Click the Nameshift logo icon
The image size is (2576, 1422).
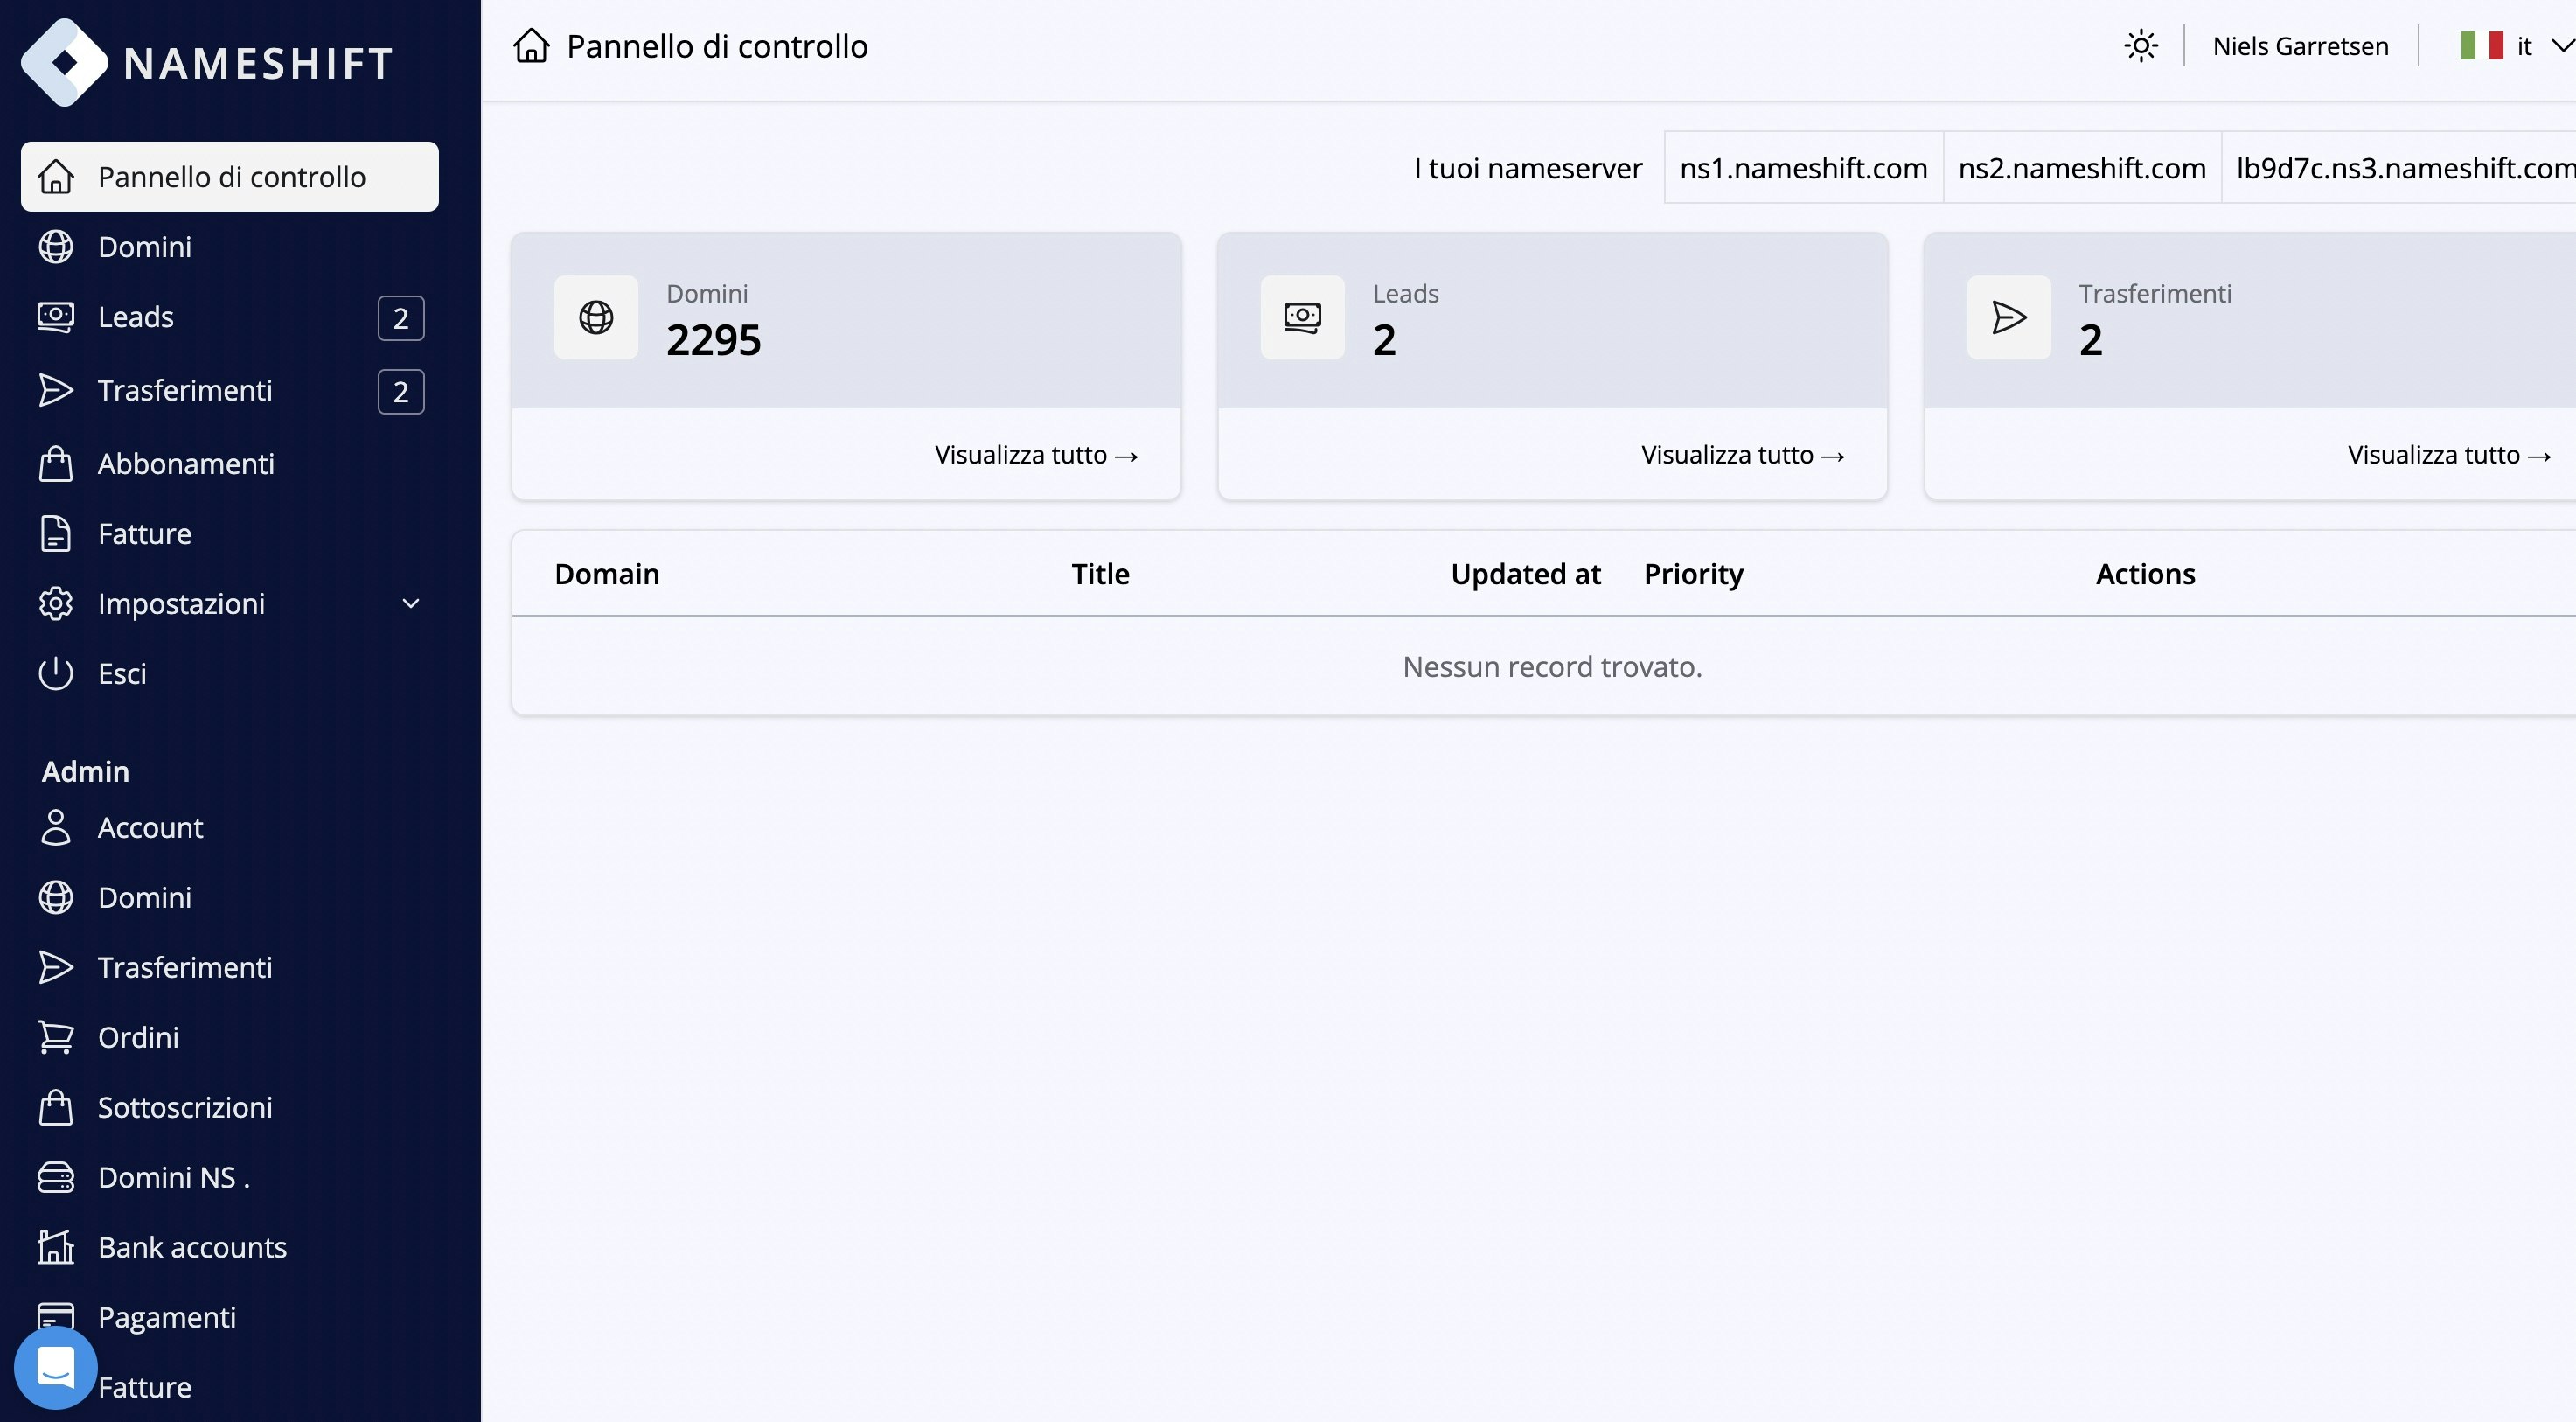tap(64, 62)
